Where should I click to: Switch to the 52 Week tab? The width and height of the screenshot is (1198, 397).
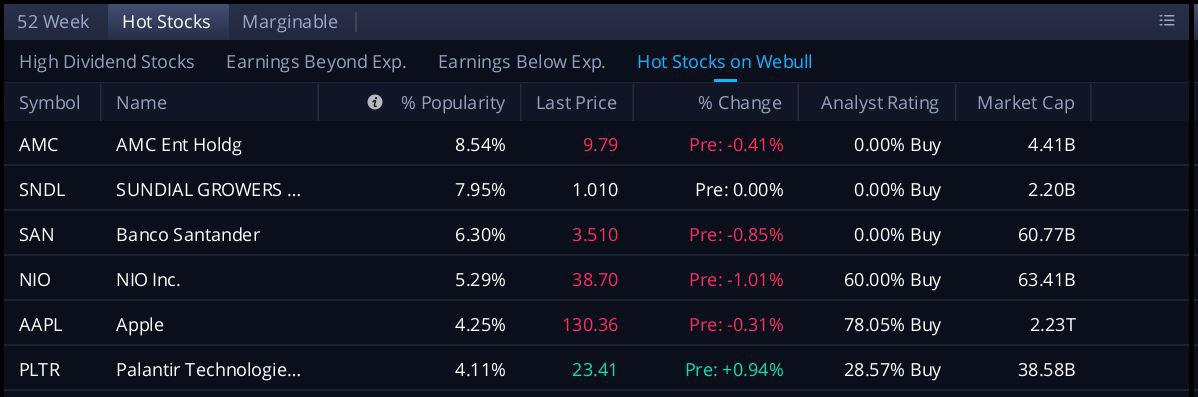(53, 21)
